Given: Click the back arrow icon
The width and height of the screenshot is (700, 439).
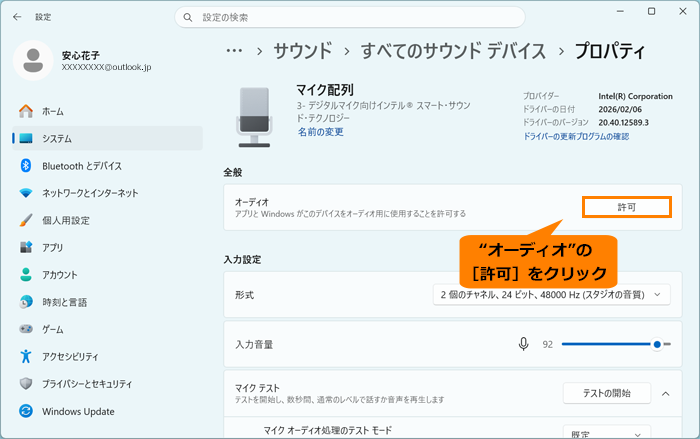Looking at the screenshot, I should (x=17, y=17).
